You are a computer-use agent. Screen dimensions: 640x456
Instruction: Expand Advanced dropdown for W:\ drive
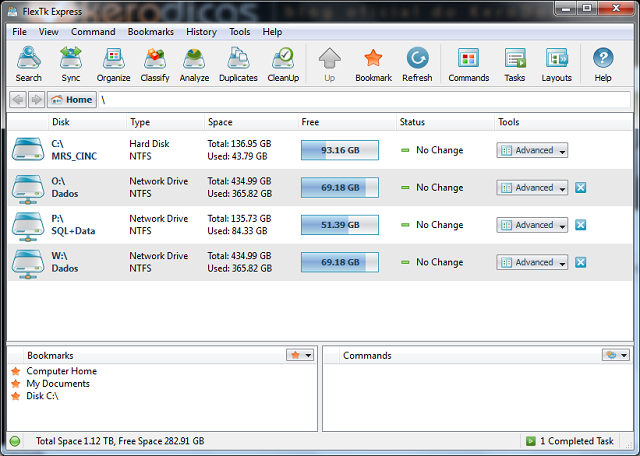532,262
